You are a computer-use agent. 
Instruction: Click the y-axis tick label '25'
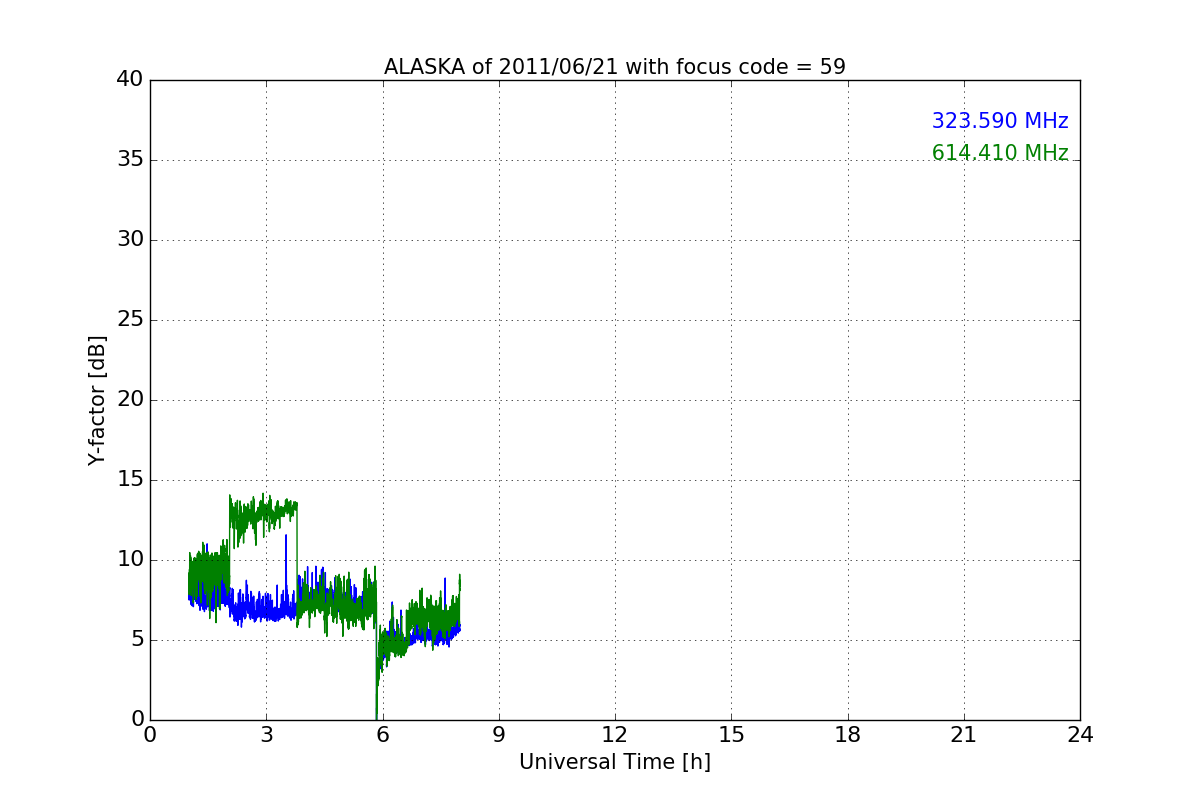pyautogui.click(x=130, y=320)
